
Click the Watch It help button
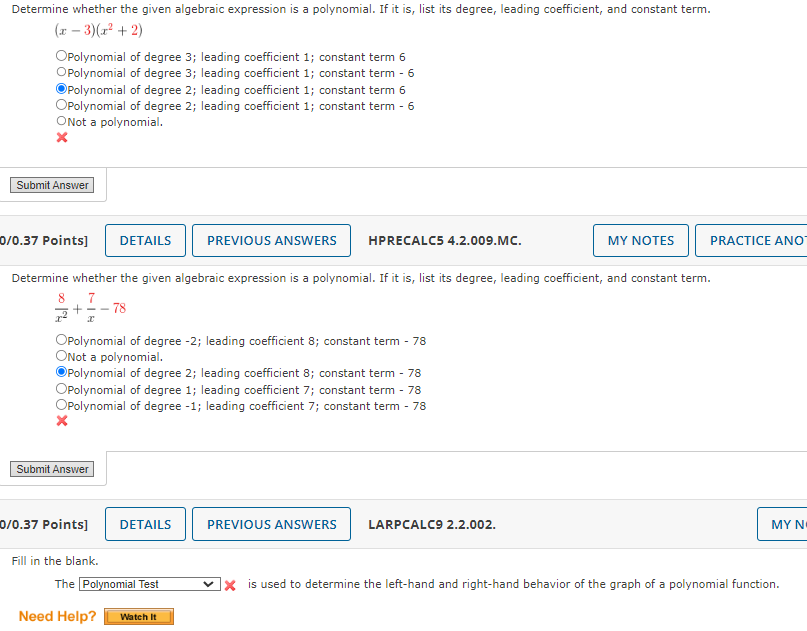[138, 616]
